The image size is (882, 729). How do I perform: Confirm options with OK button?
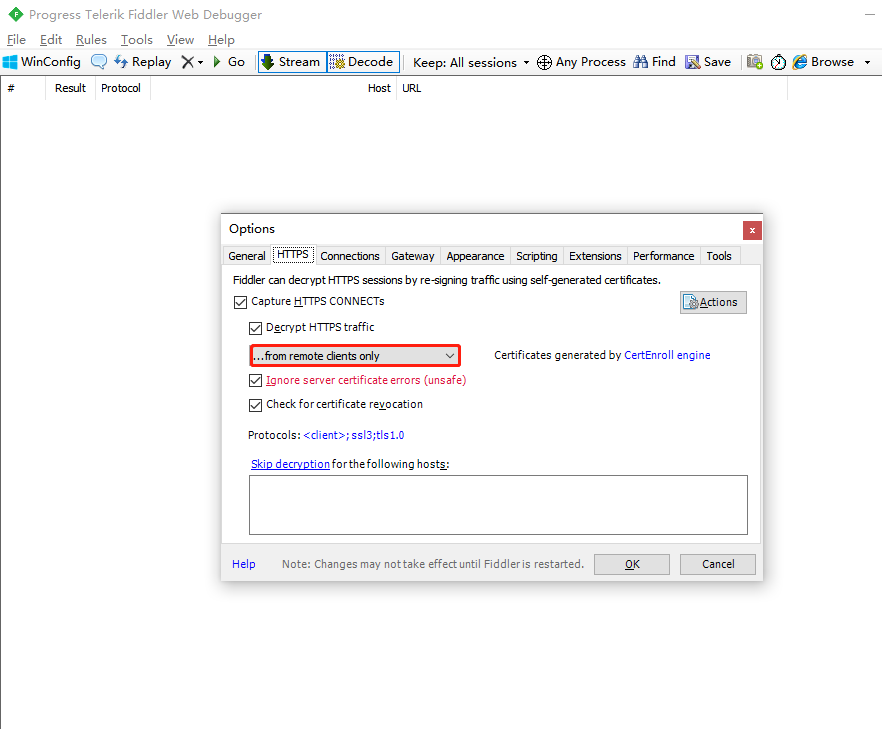pos(632,564)
